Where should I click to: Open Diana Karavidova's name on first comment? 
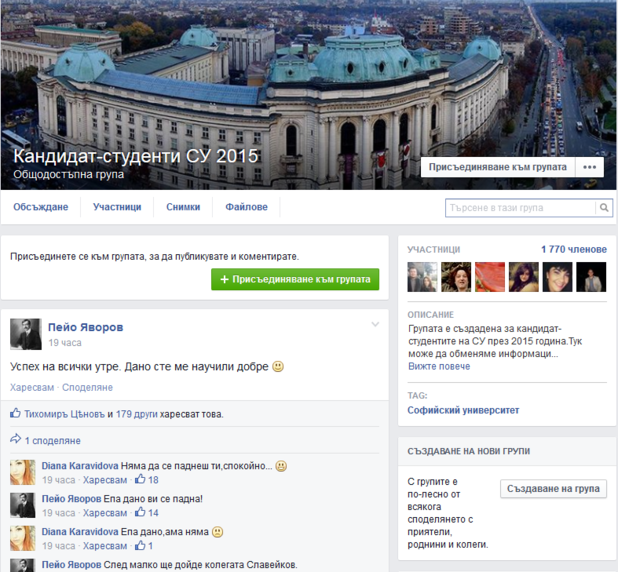click(x=80, y=466)
